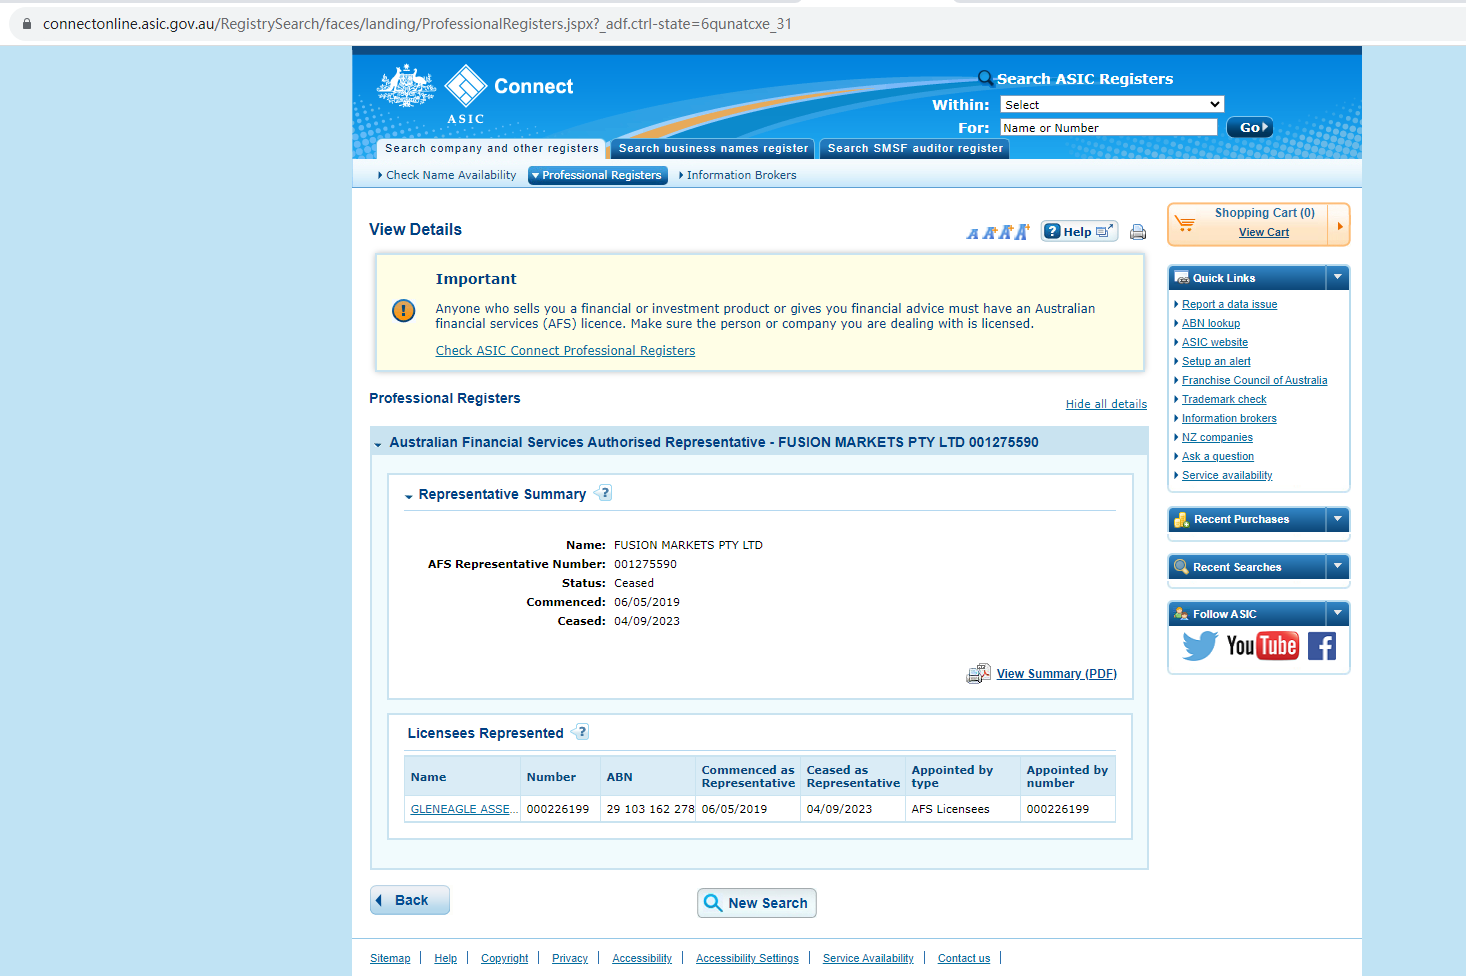Open the Help footer link
The image size is (1466, 976).
(446, 958)
